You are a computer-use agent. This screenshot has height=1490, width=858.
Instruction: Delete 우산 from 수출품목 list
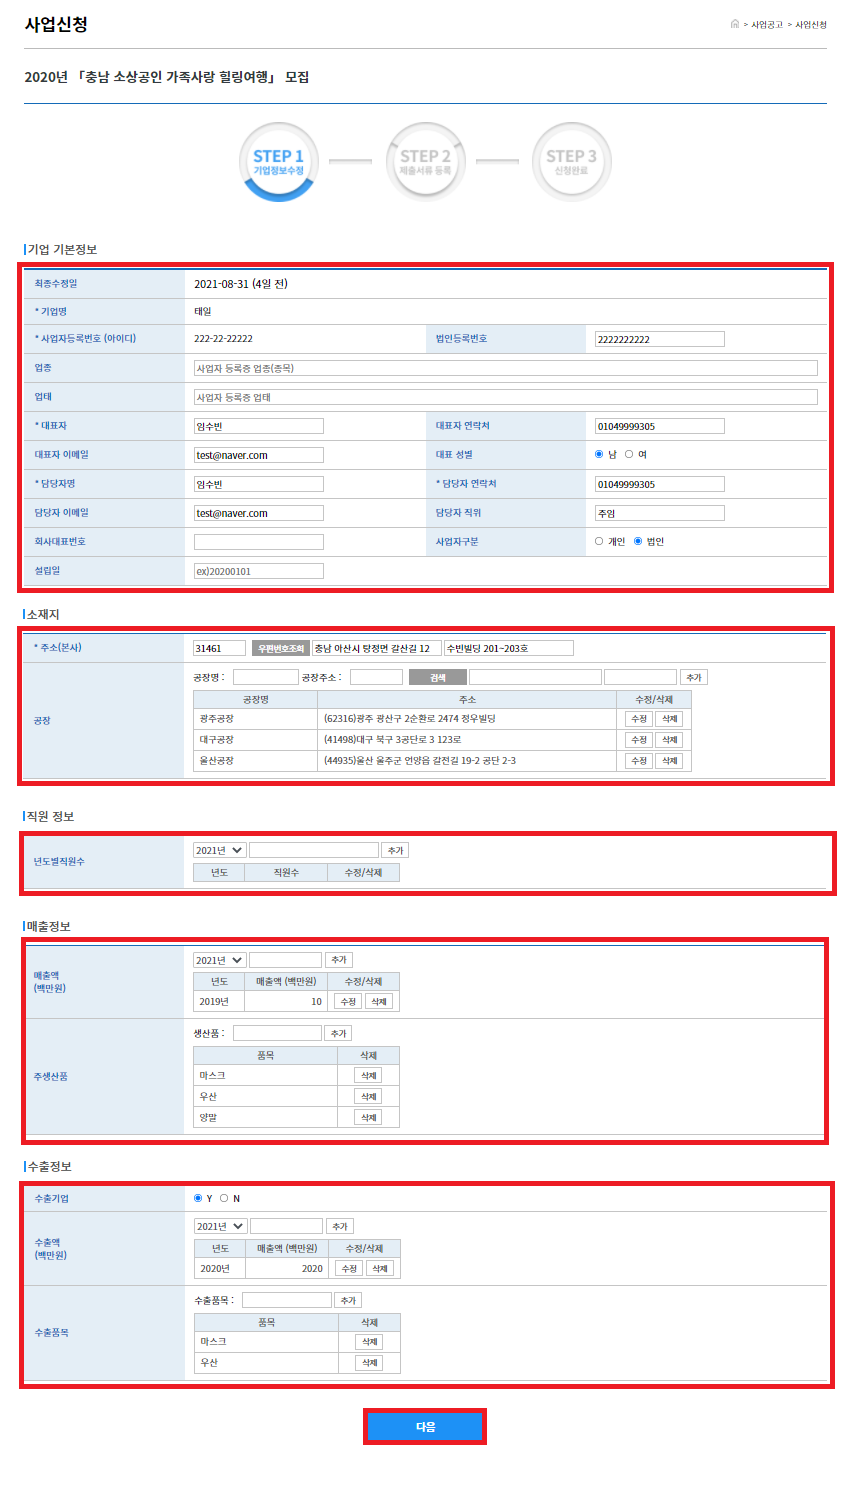coord(370,1363)
